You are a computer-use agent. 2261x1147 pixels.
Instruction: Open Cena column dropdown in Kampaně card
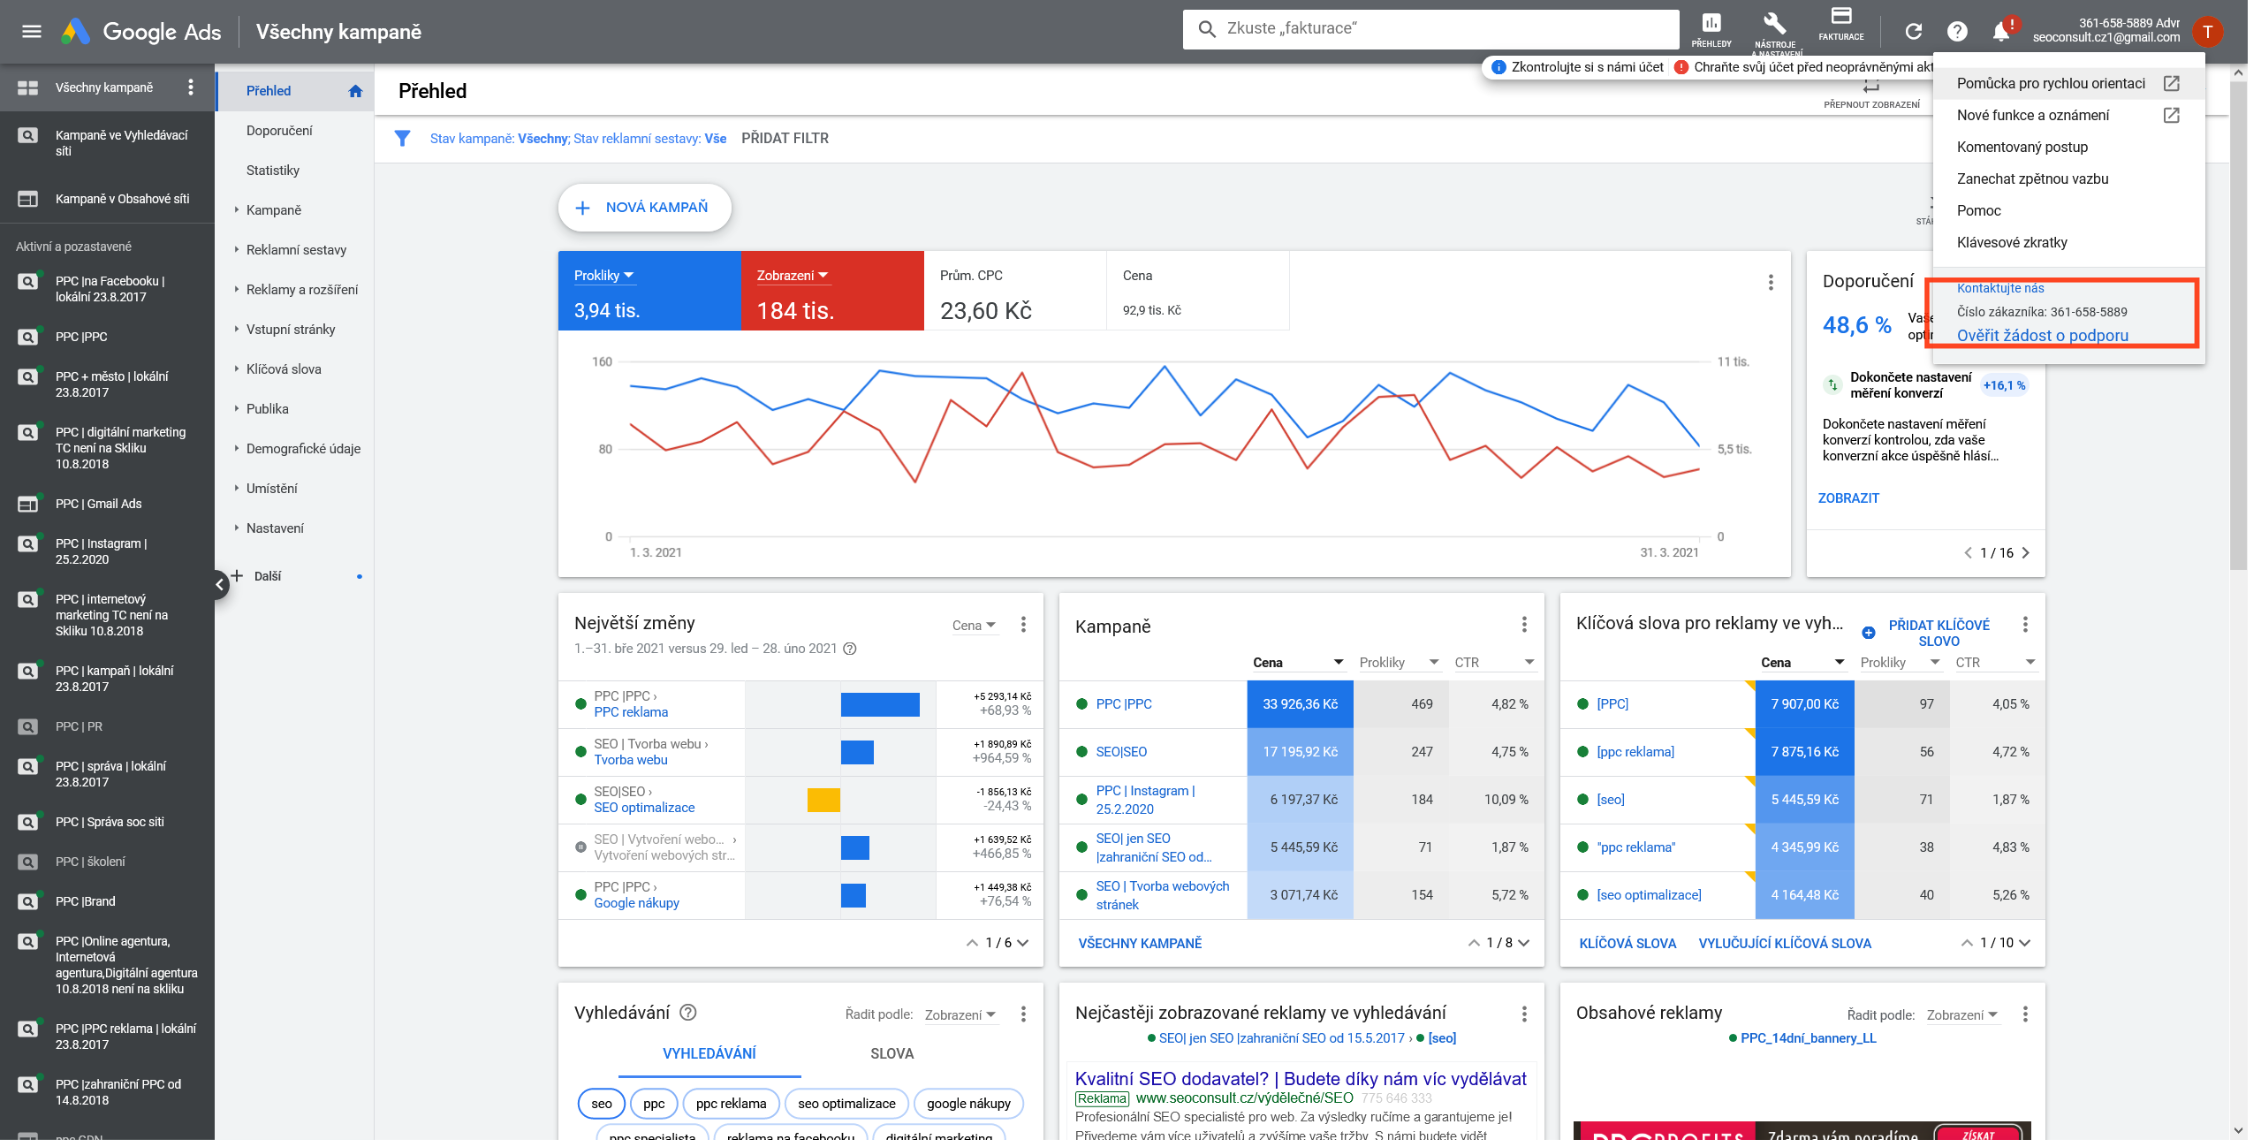(1345, 666)
